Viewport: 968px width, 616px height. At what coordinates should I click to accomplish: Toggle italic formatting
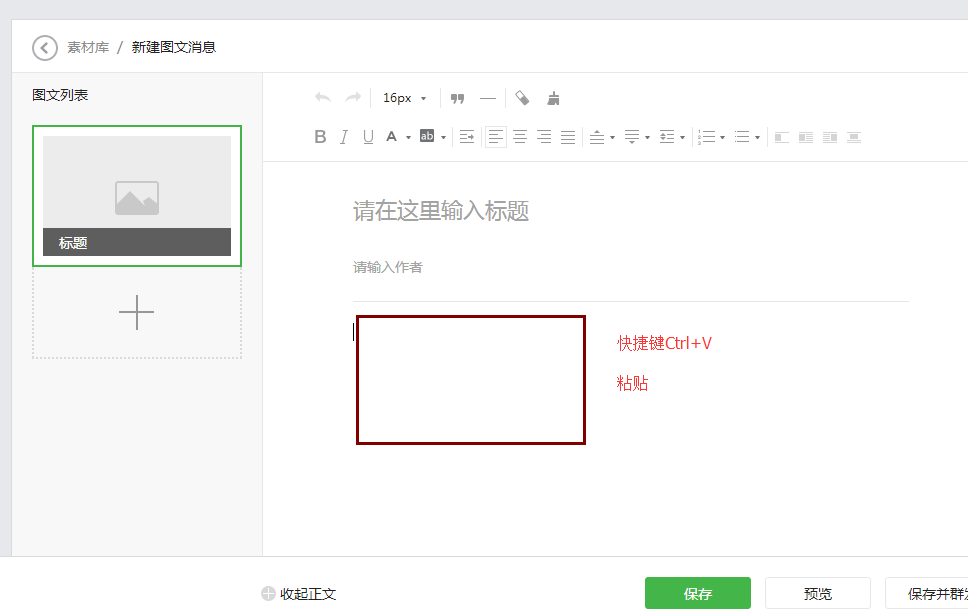343,136
